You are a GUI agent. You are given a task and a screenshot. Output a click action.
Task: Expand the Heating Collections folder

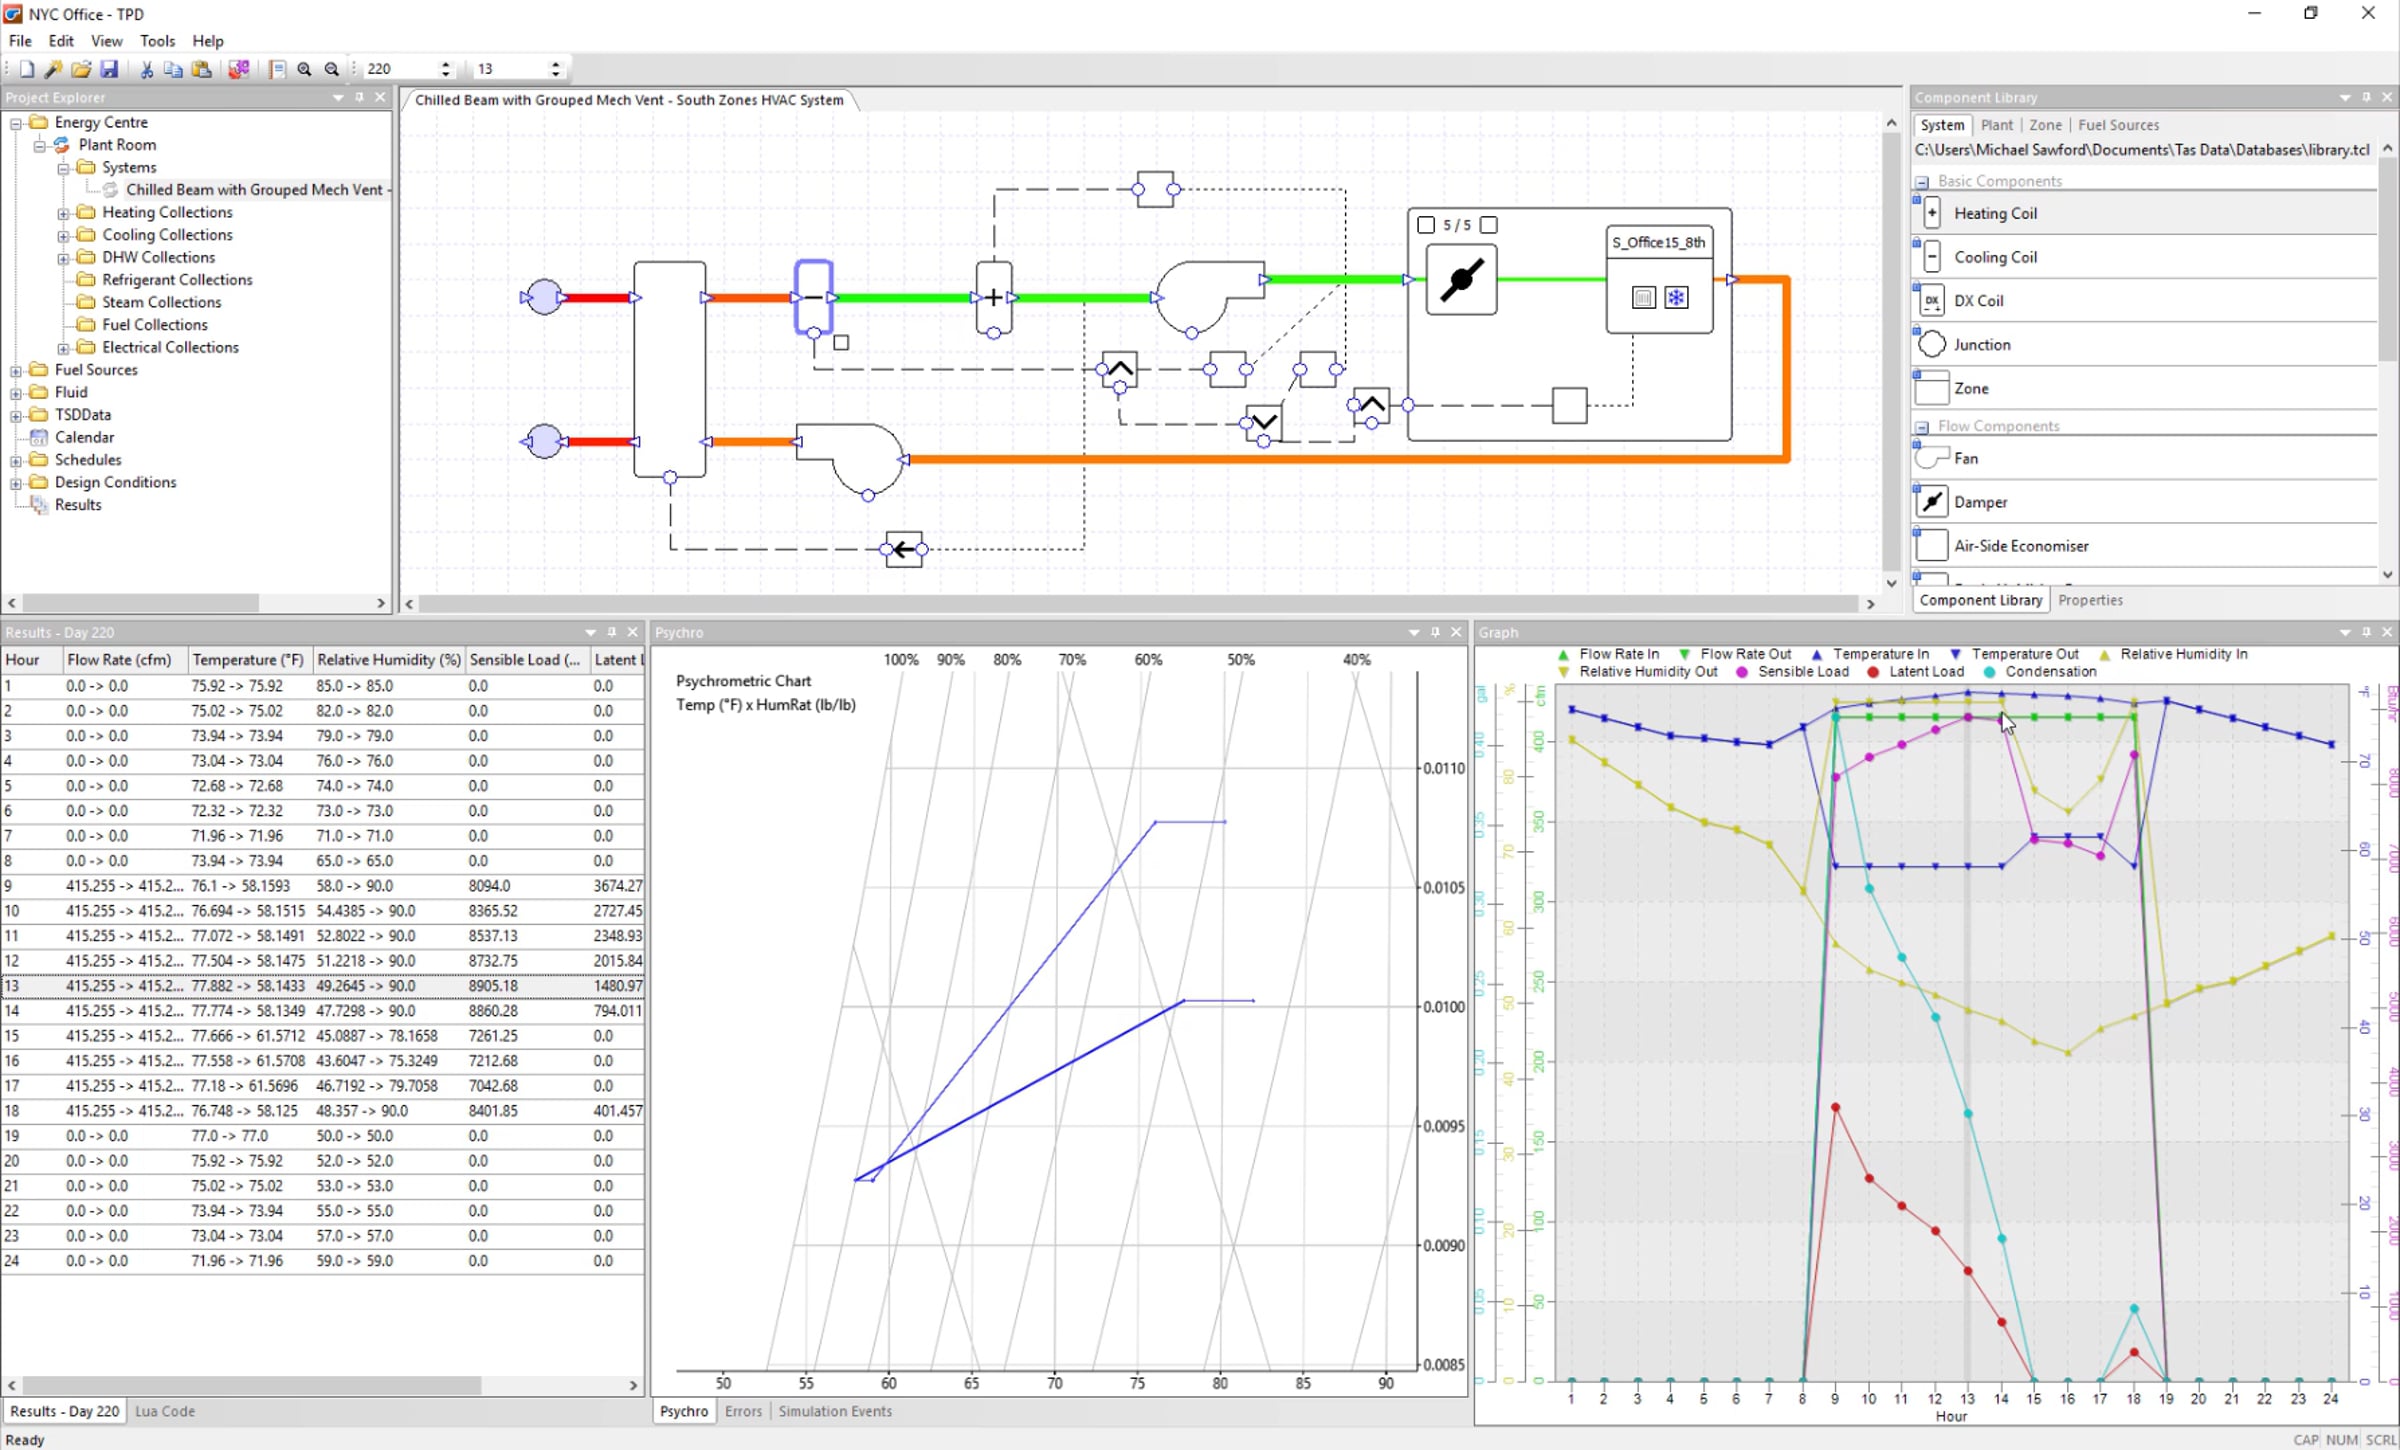click(x=63, y=213)
